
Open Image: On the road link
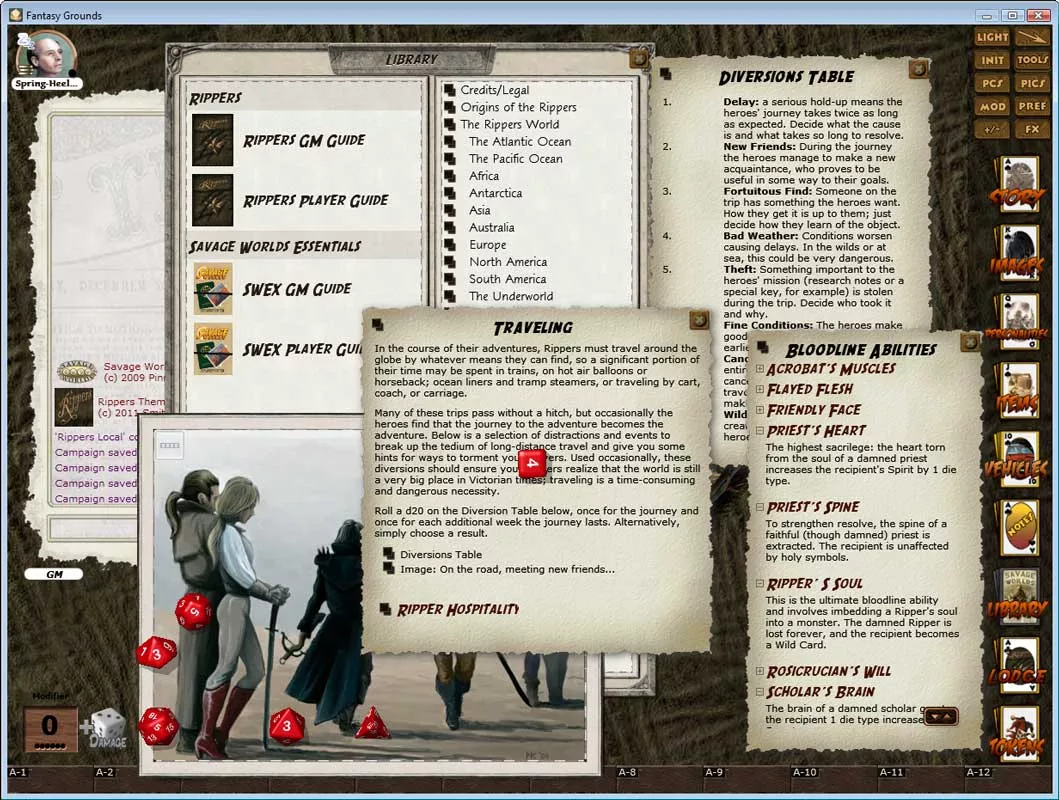[x=499, y=569]
